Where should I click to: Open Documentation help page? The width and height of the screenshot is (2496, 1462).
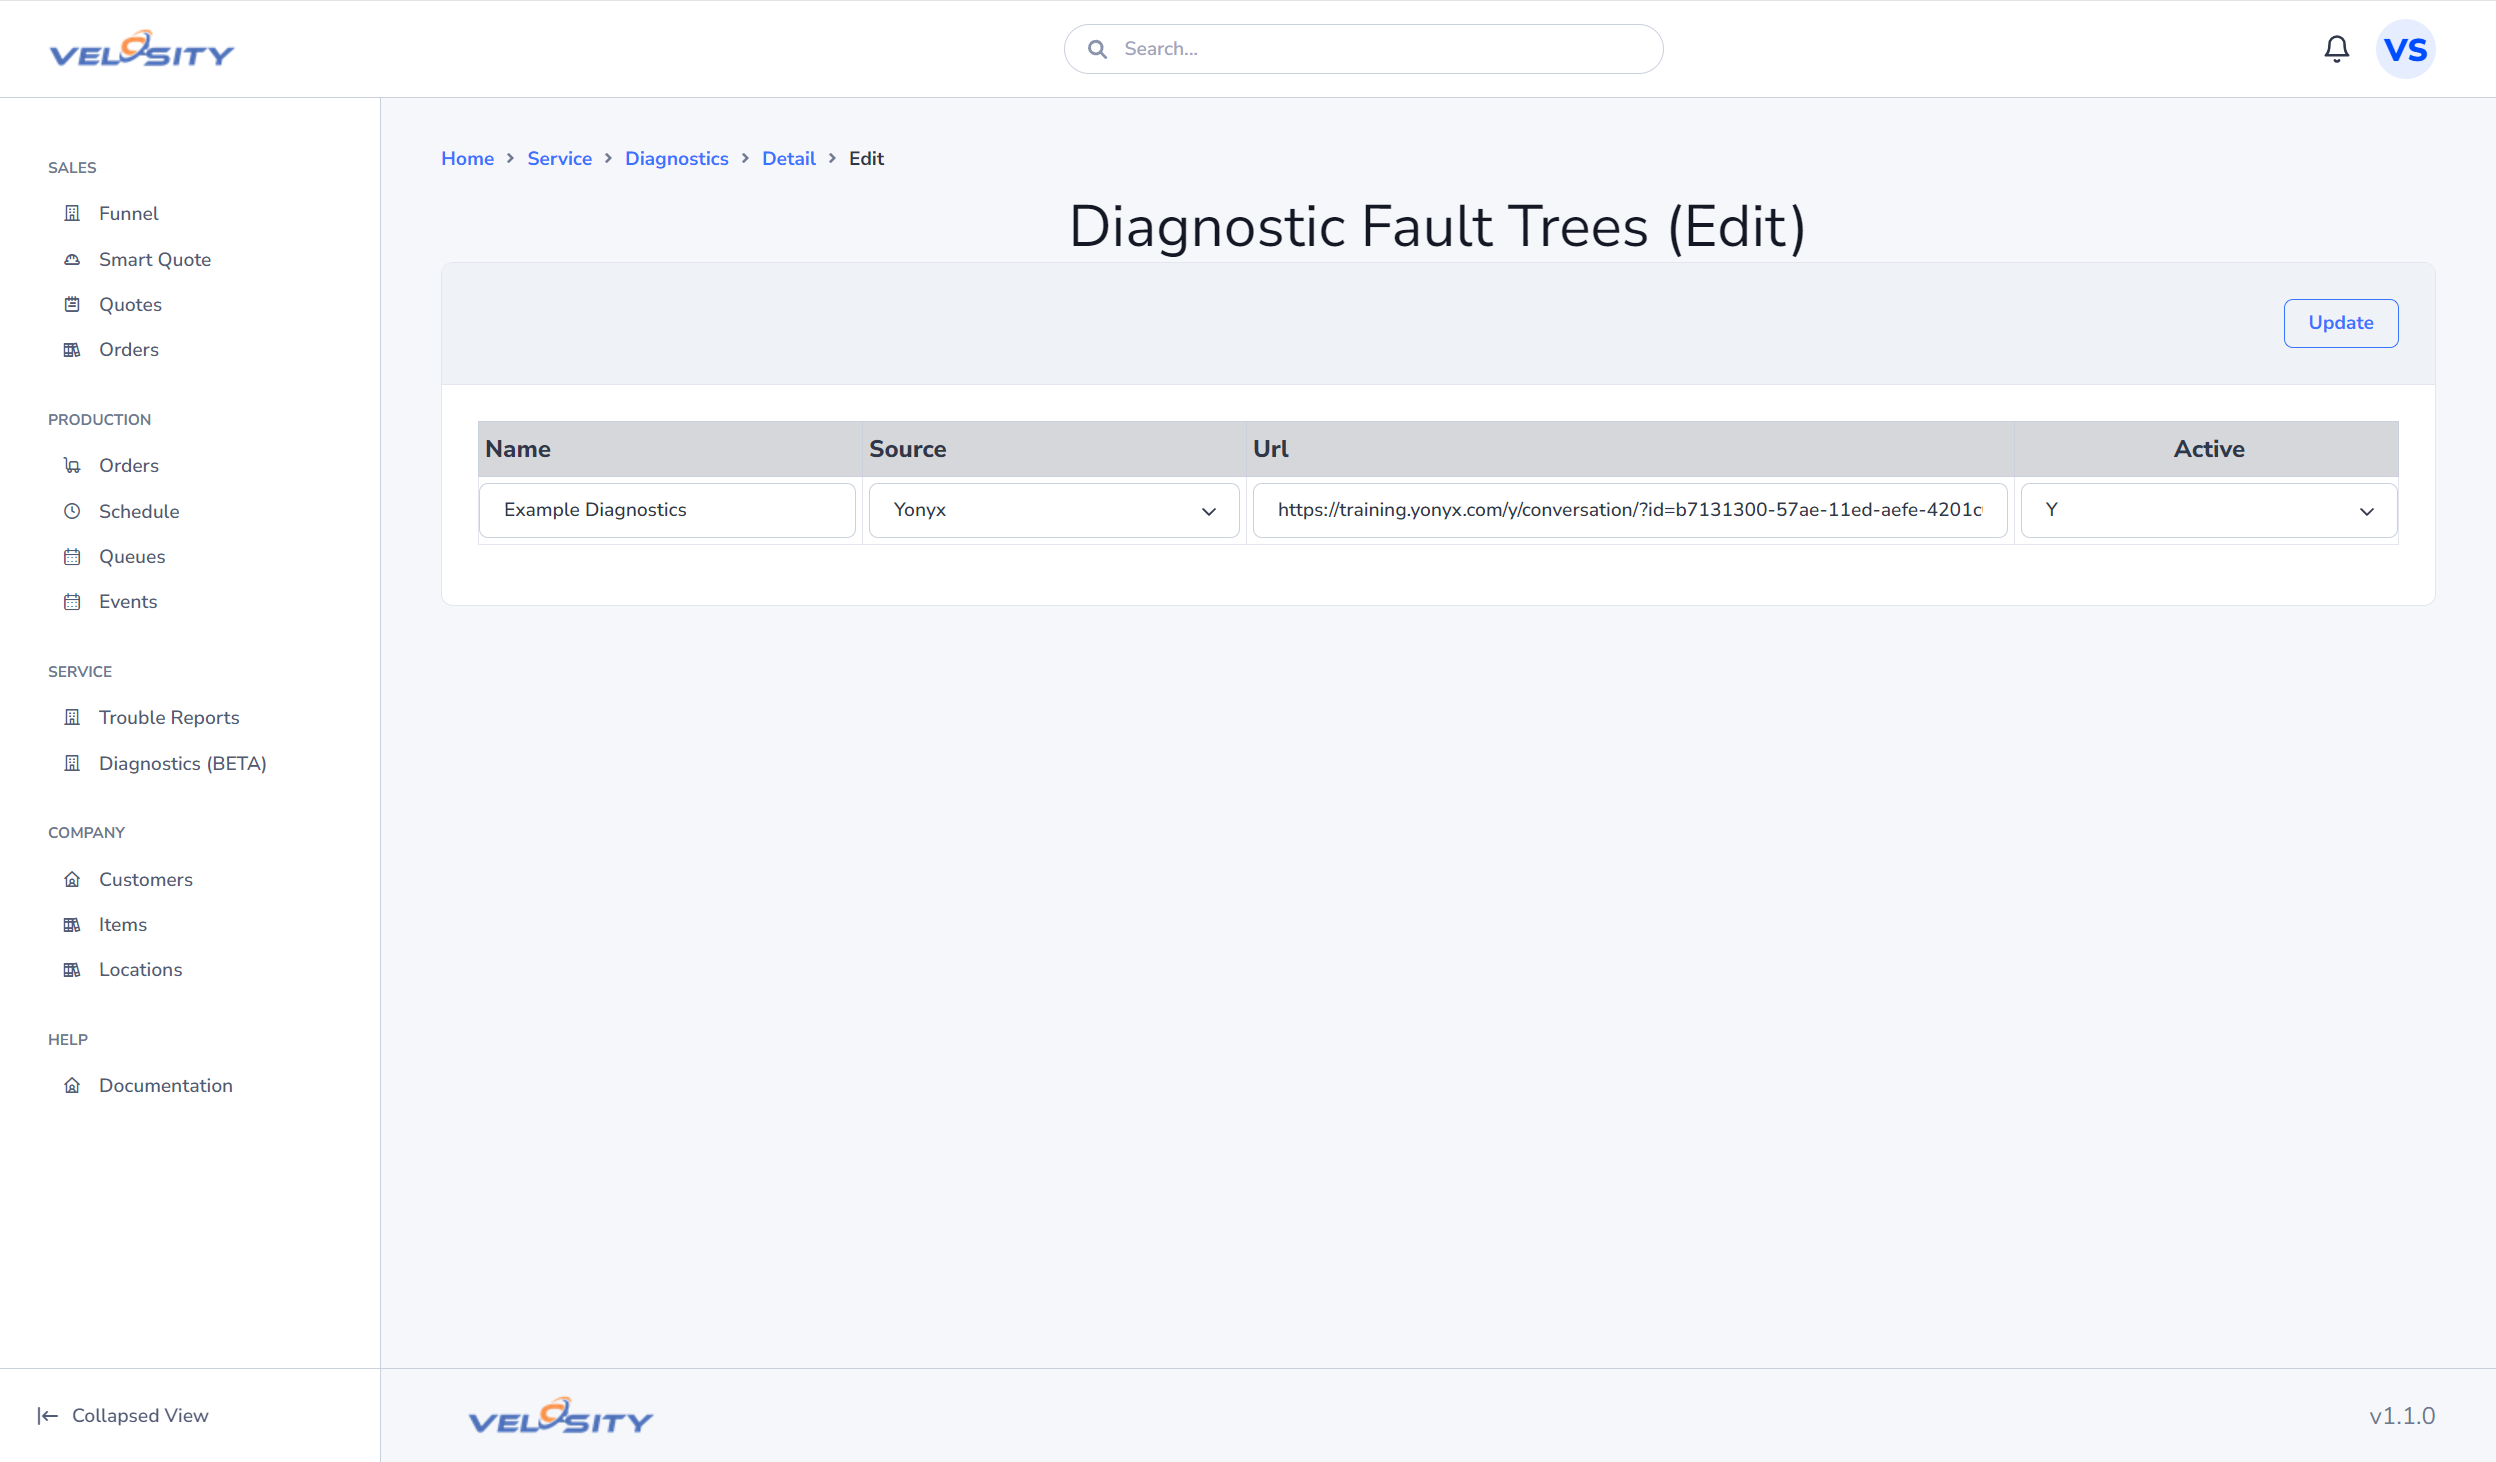[x=166, y=1085]
